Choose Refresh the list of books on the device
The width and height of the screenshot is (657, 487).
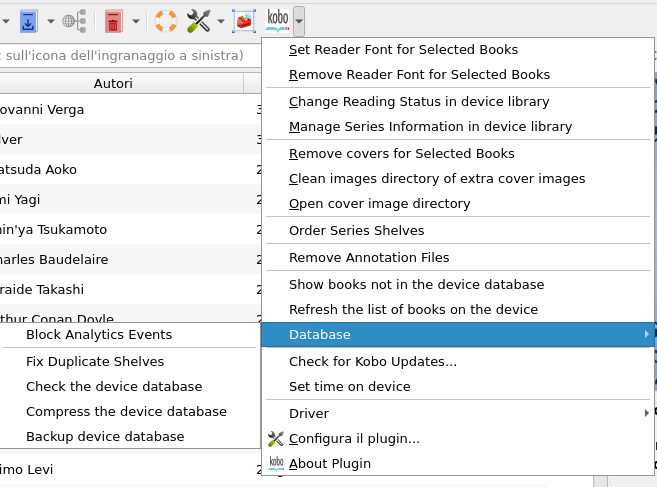point(458,309)
